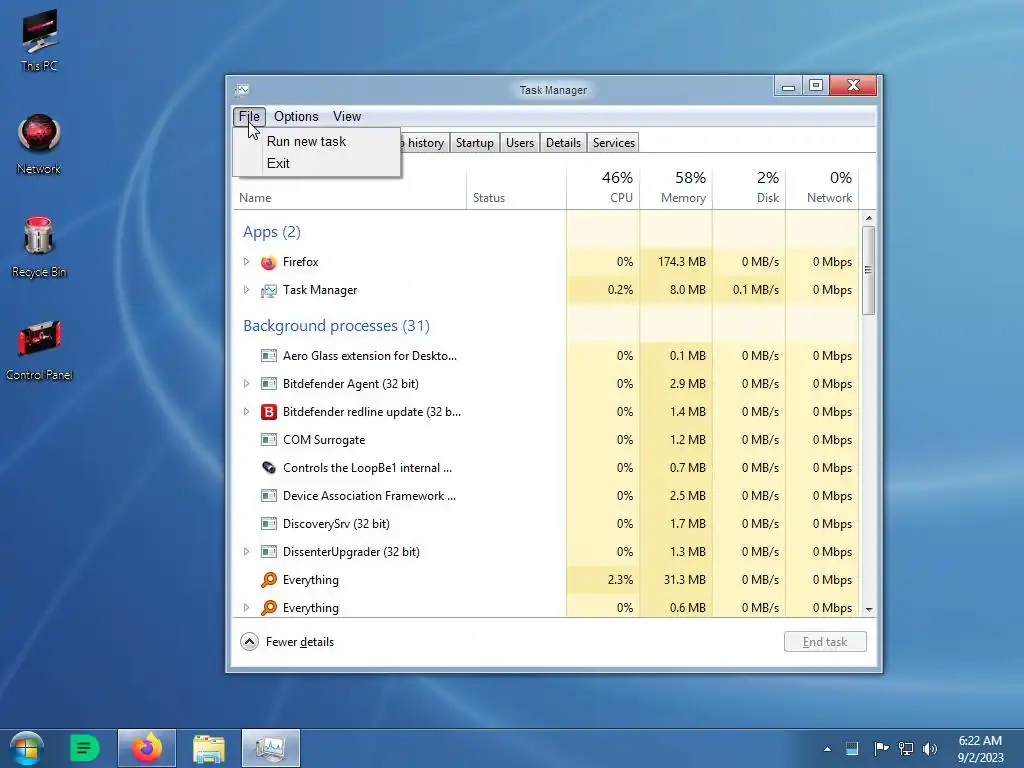
Task: Collapse with Fewer details arrow
Action: pyautogui.click(x=249, y=642)
